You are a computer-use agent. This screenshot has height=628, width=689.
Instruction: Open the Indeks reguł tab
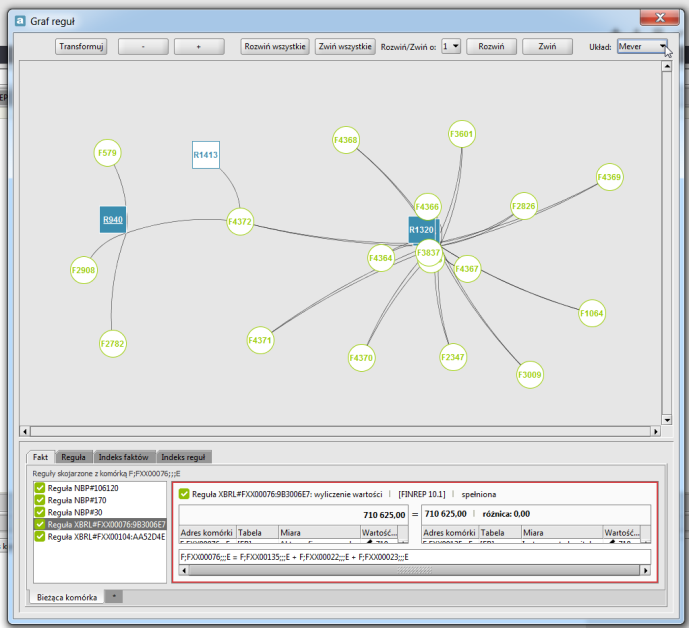coord(183,457)
